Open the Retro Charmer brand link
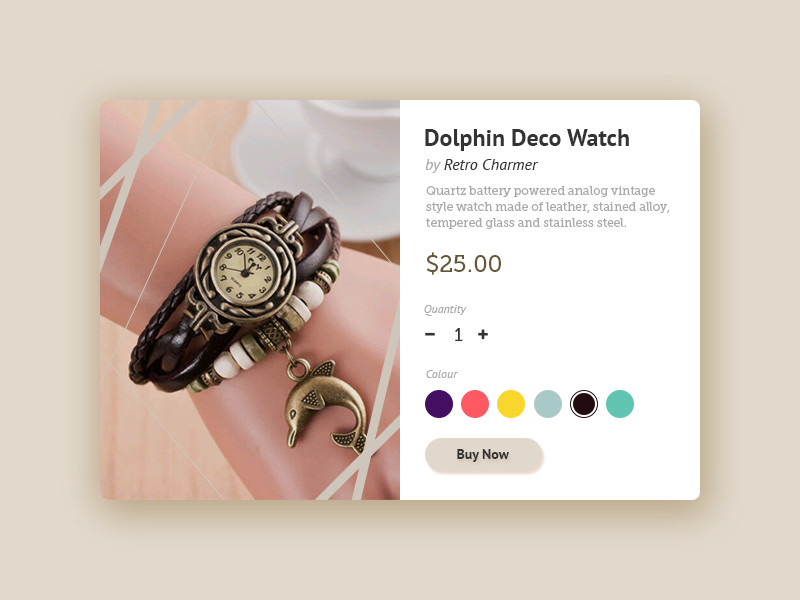Screen dimensions: 800x600 click(x=490, y=165)
